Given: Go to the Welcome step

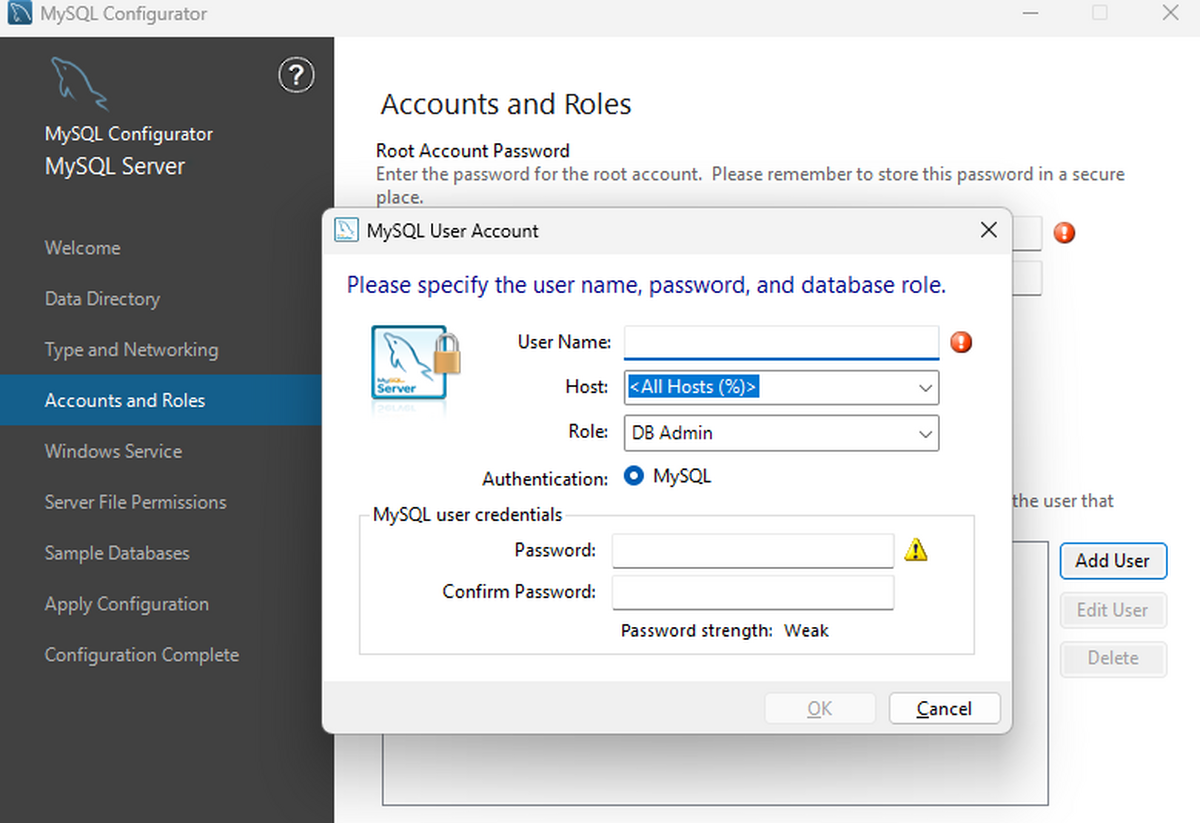Looking at the screenshot, I should [83, 248].
